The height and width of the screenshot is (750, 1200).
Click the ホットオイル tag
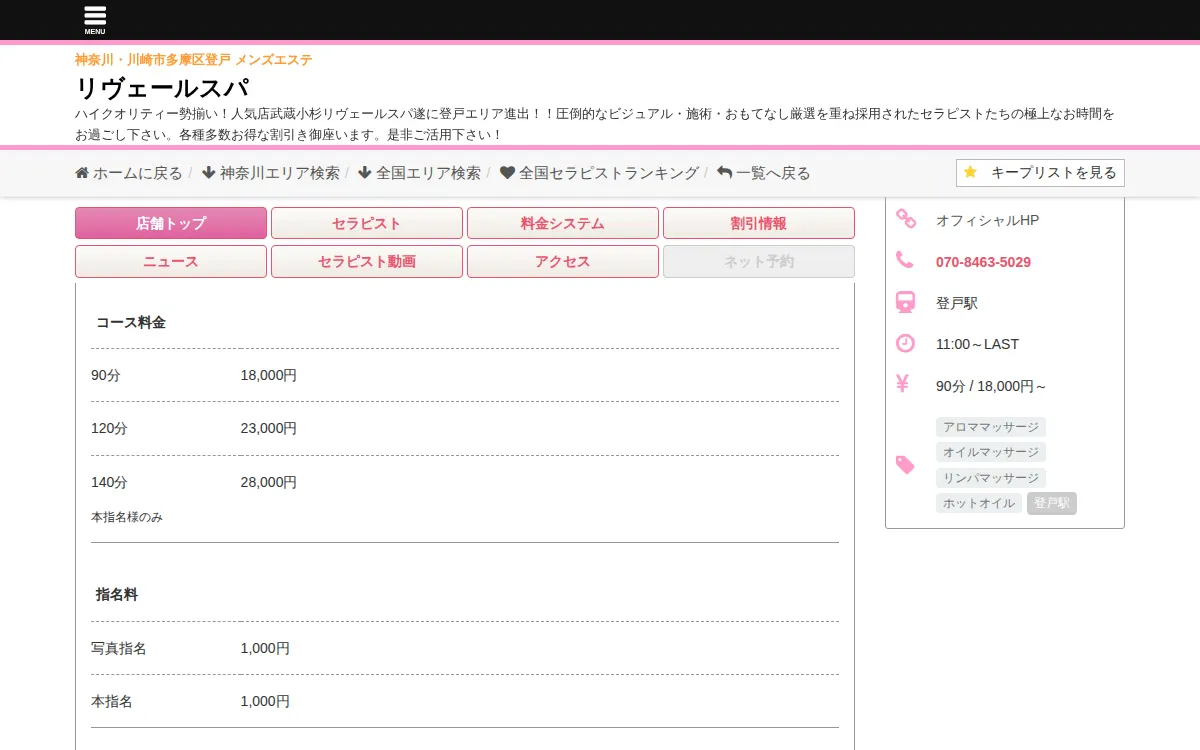click(979, 503)
